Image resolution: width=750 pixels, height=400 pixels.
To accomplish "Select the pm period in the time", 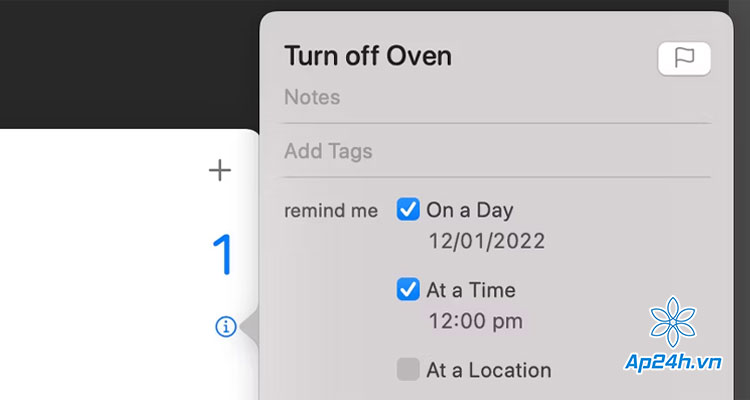I will 507,323.
